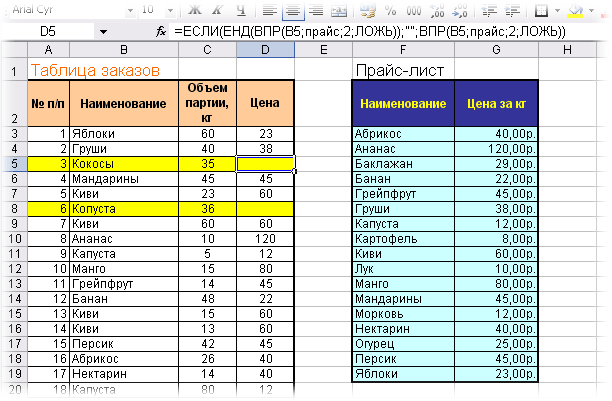Apply cell borders button
Image resolution: width=612 pixels, height=401 pixels.
click(x=541, y=11)
